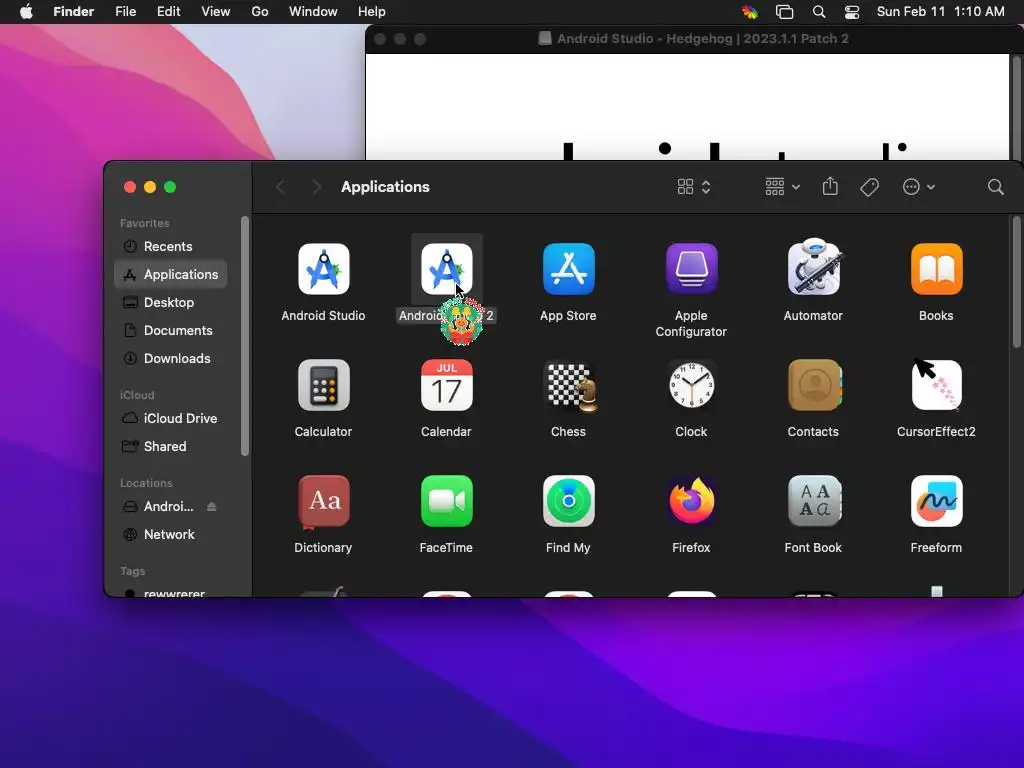Open the Automator robot icon
1024x768 pixels.
click(x=813, y=268)
